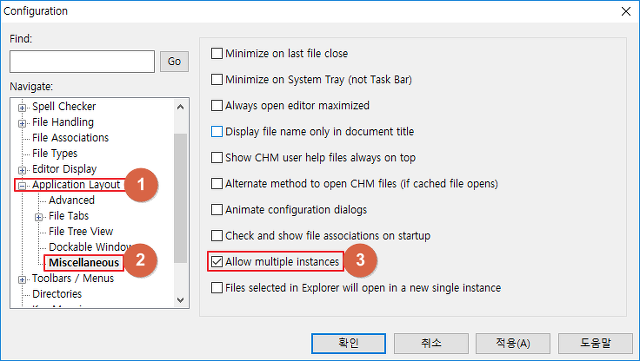Expand the Editor Display node
640x361 pixels.
coord(22,170)
